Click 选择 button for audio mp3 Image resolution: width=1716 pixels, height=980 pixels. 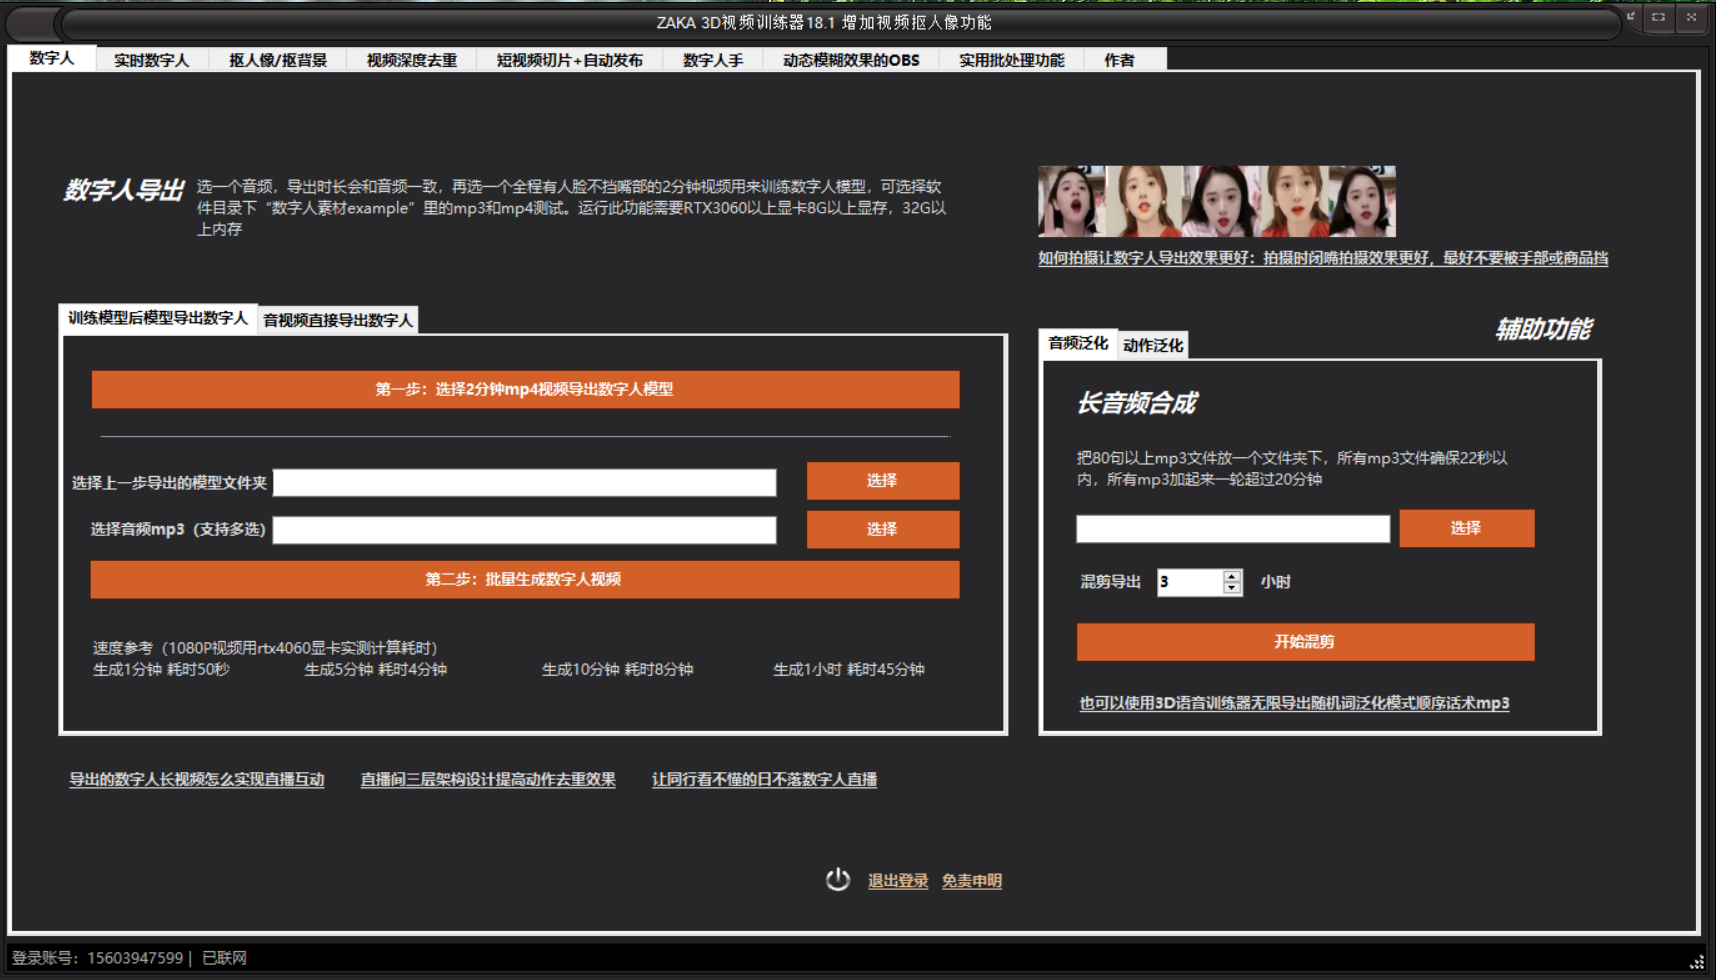click(x=882, y=529)
